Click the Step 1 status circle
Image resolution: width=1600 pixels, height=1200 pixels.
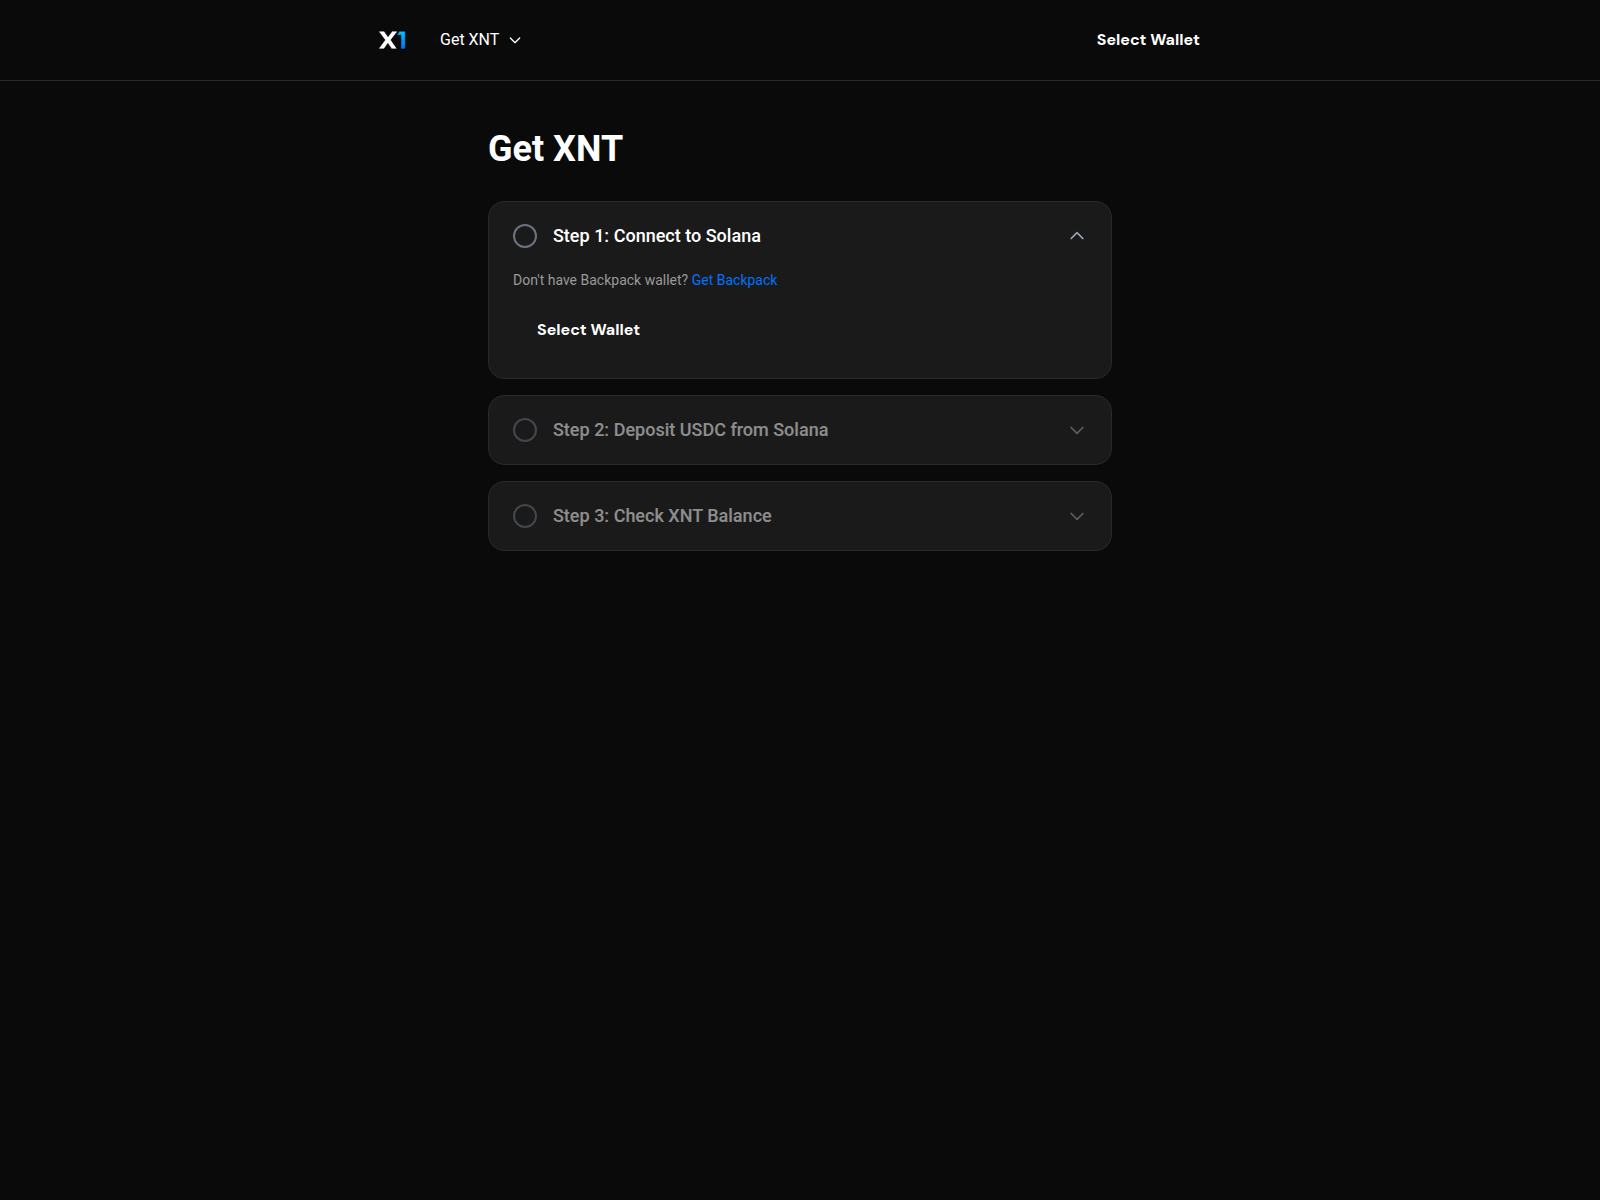525,236
